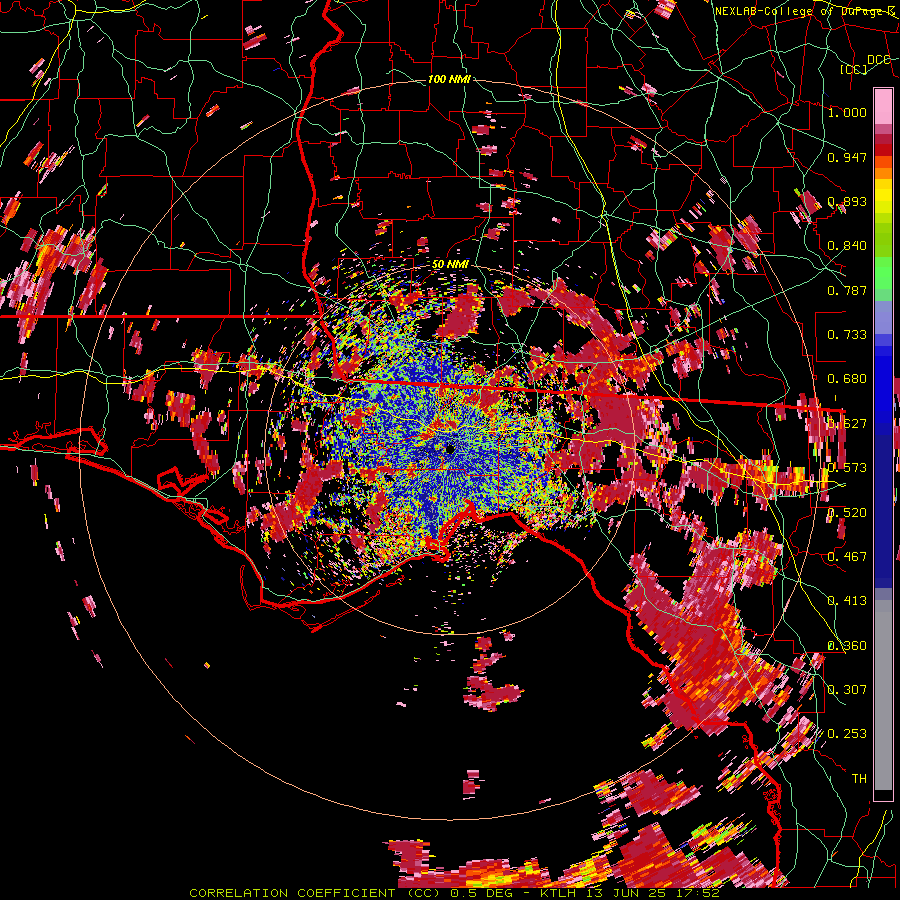900x900 pixels.
Task: Pick the bright blue color bar segment
Action: 883,381
